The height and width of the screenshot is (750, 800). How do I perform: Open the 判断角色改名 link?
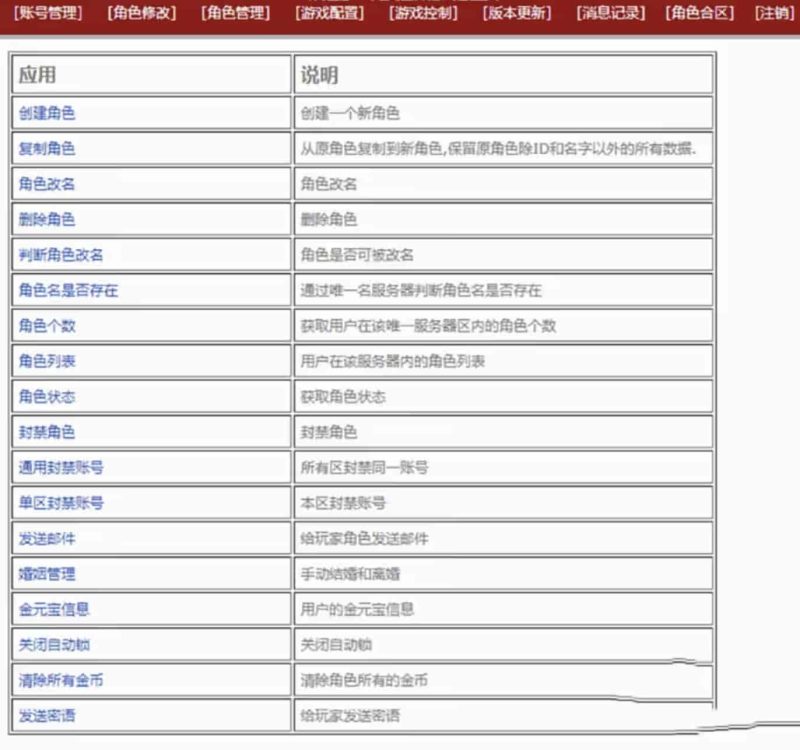coord(61,255)
